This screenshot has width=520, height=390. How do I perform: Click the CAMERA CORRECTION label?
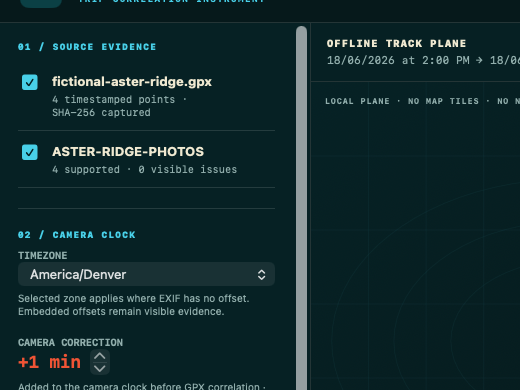70,343
